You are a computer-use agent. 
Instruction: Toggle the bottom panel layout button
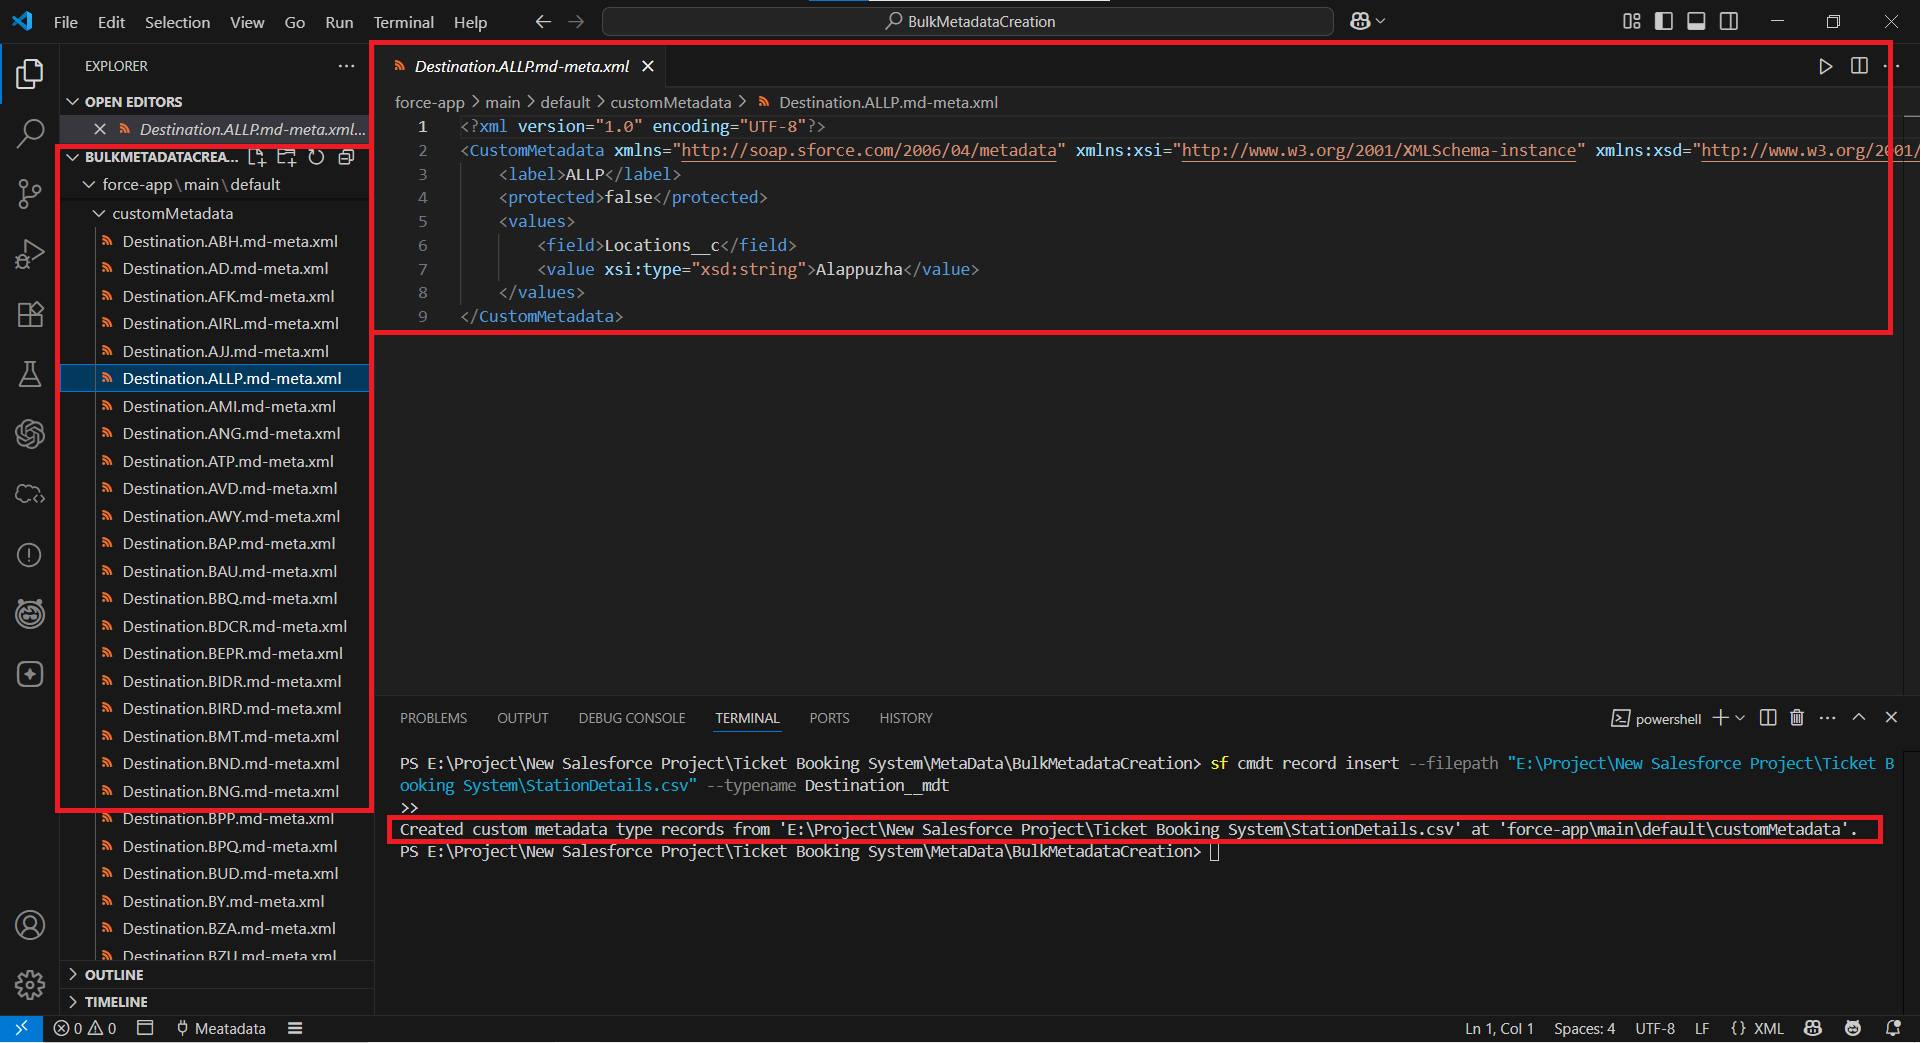(x=1696, y=21)
